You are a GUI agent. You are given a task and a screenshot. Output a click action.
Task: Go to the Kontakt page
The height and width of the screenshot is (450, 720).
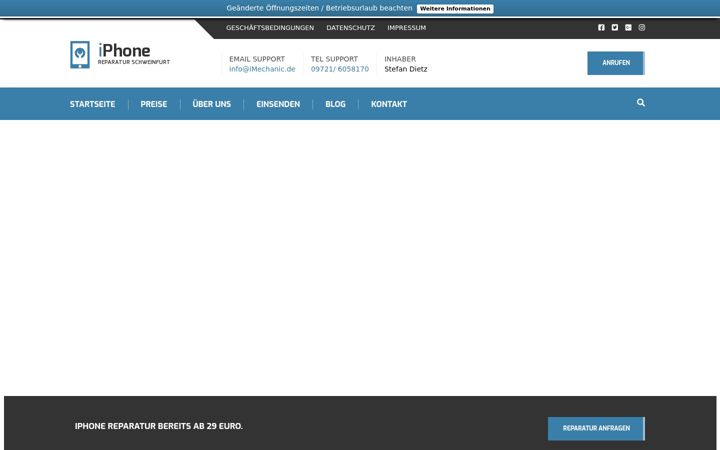(389, 104)
